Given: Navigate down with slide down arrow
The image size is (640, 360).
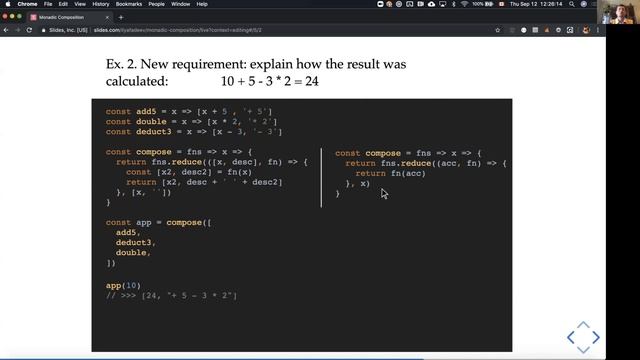Looking at the screenshot, I should coord(583,350).
